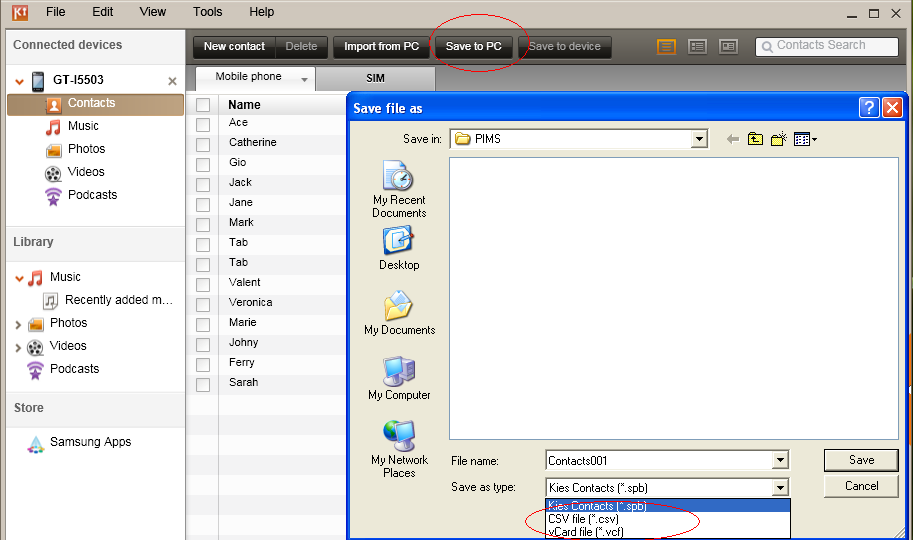Open Videos under GT-I5503 device
Image resolution: width=913 pixels, height=540 pixels.
[86, 172]
